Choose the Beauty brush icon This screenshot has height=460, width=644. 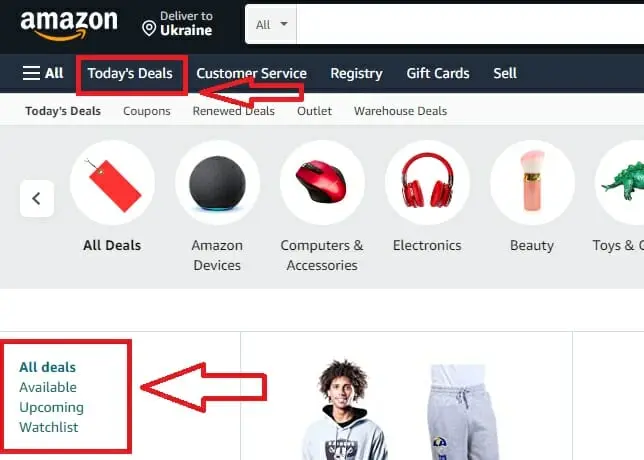point(532,182)
